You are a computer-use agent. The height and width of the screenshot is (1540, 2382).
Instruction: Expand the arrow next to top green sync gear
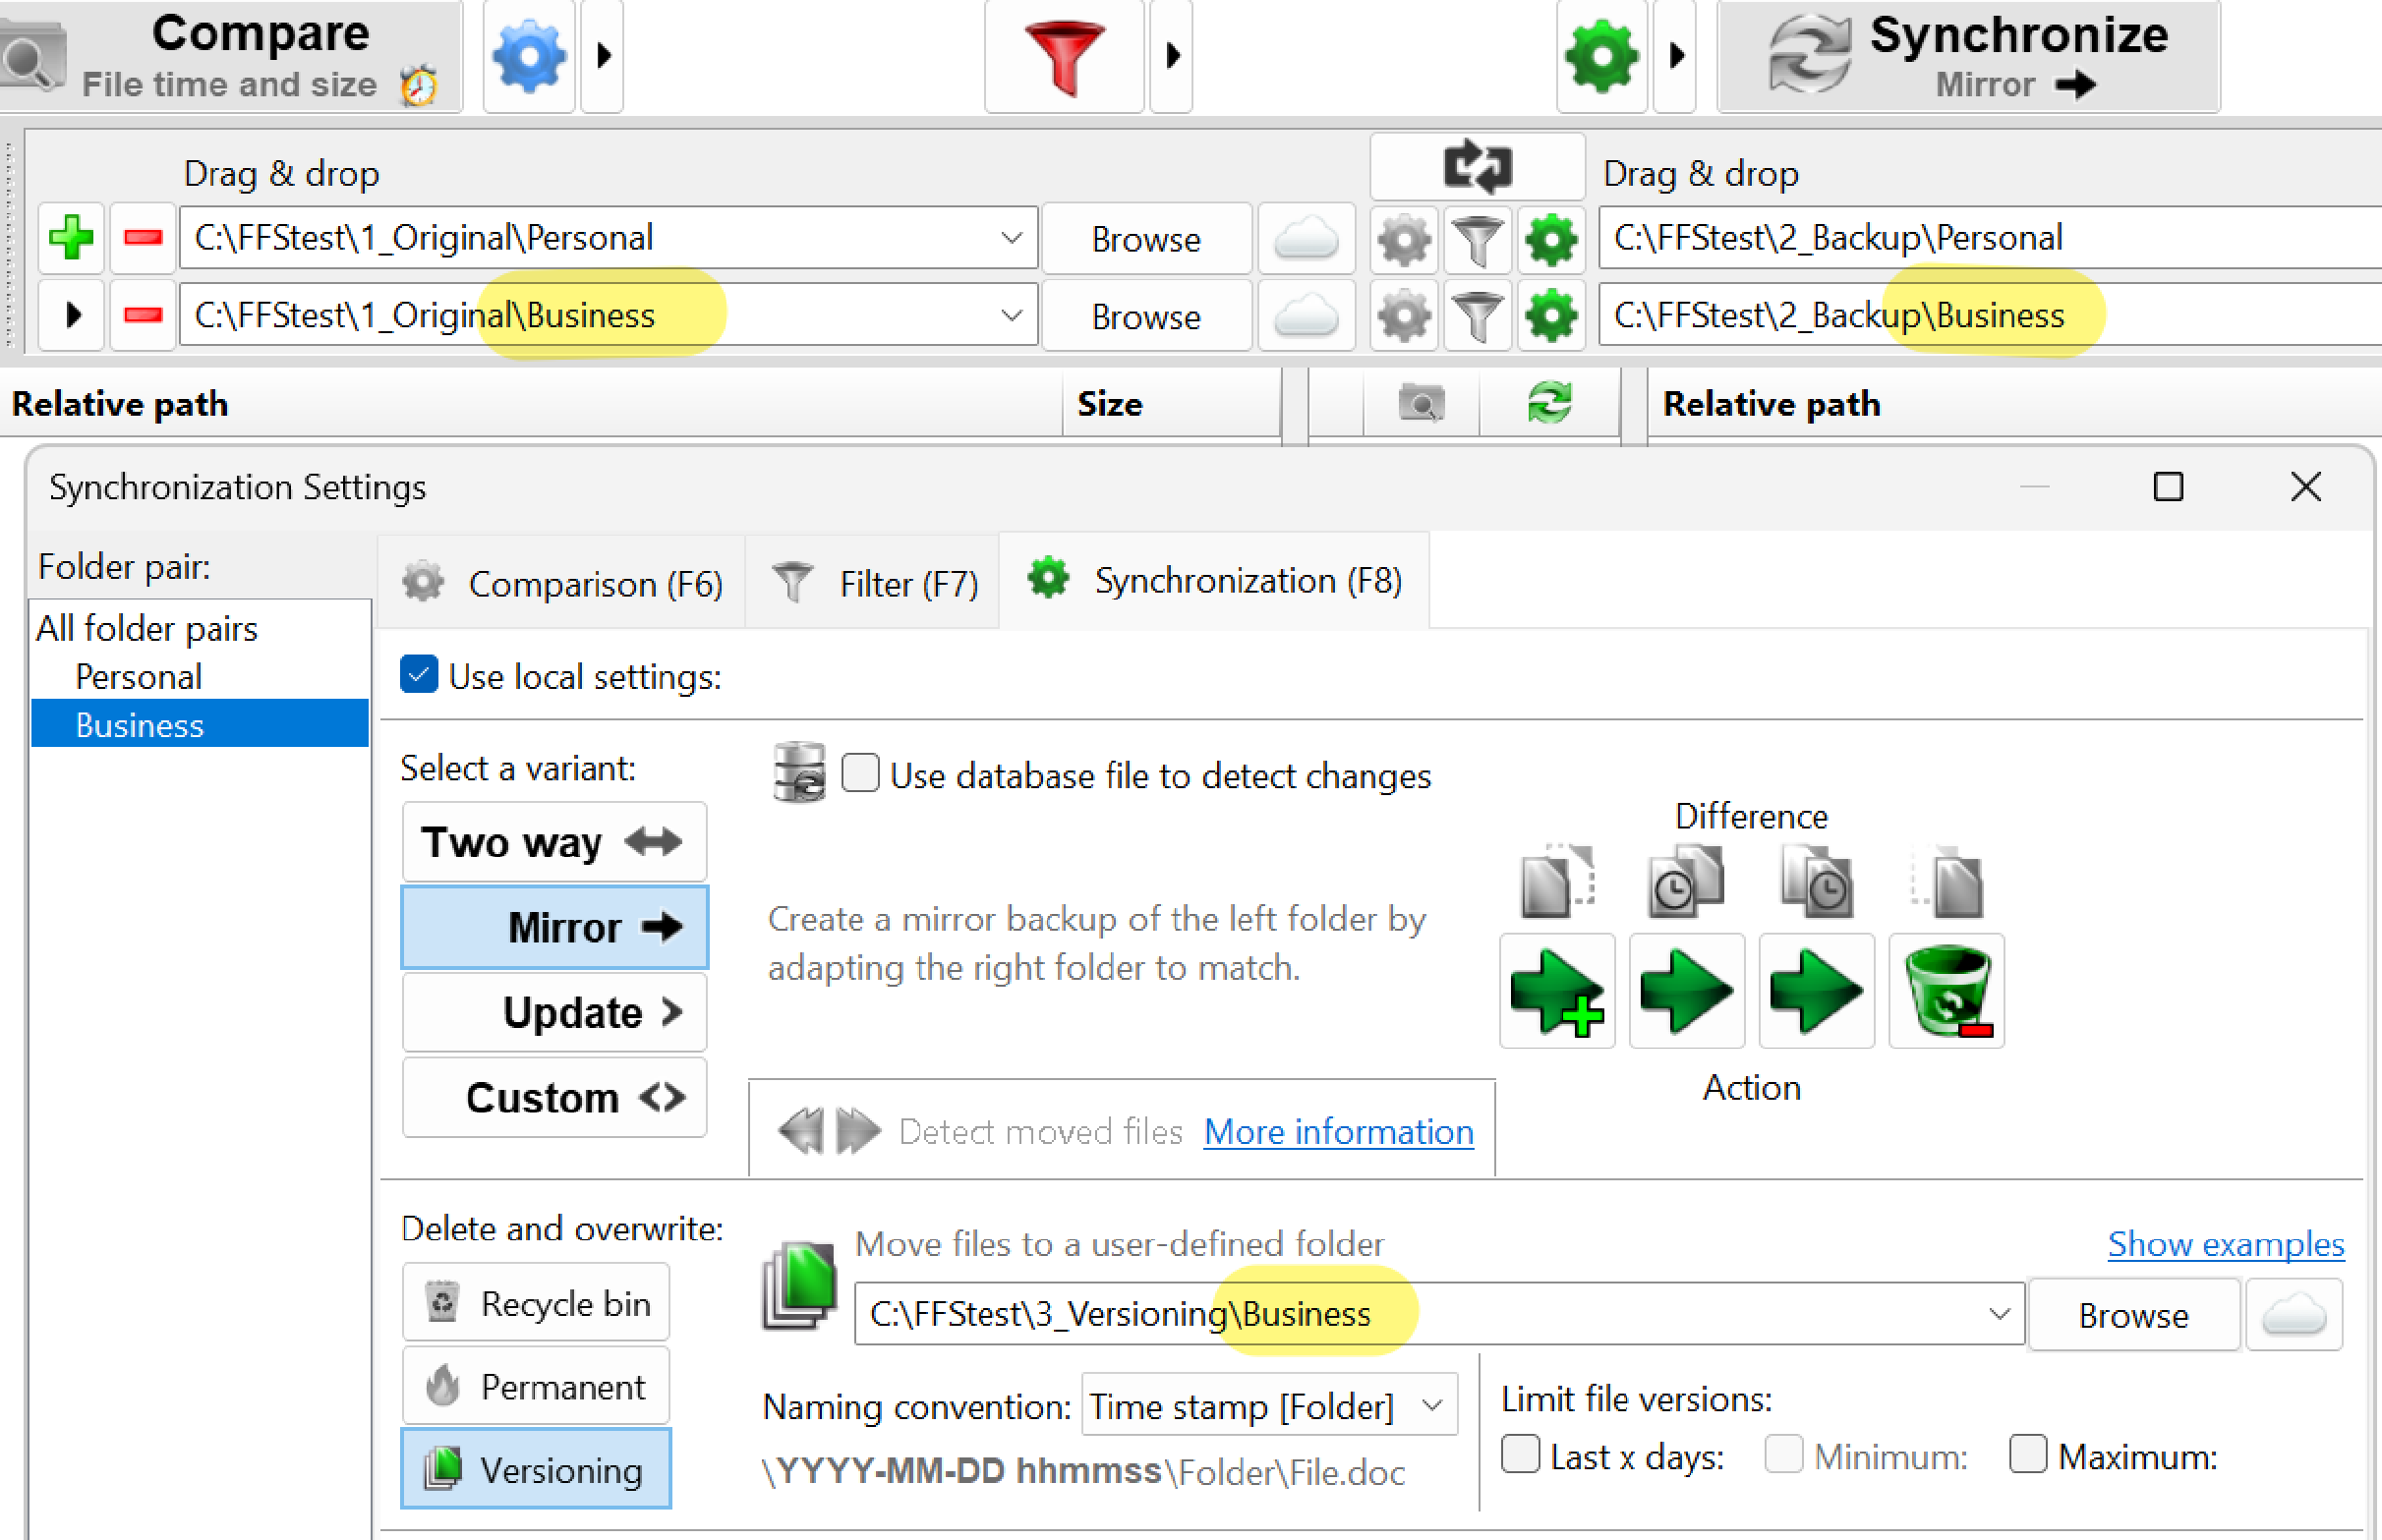[1676, 56]
